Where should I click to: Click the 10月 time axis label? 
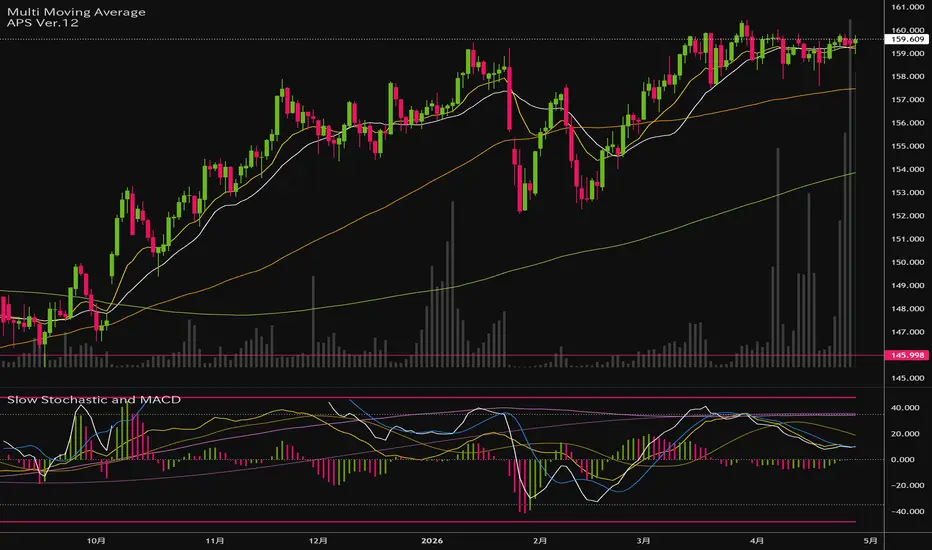pyautogui.click(x=96, y=541)
